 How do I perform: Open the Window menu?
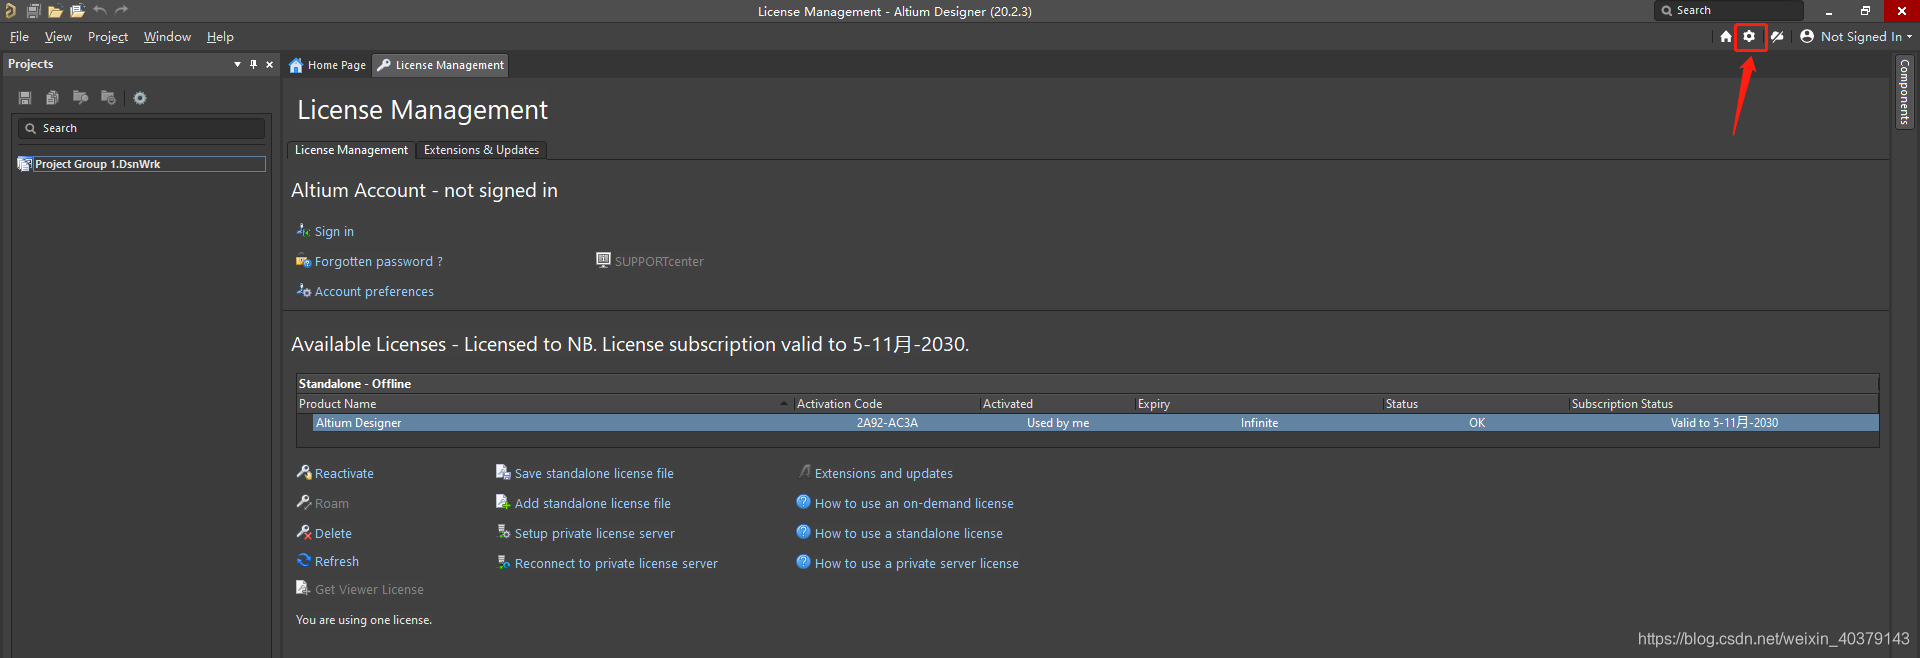[167, 37]
